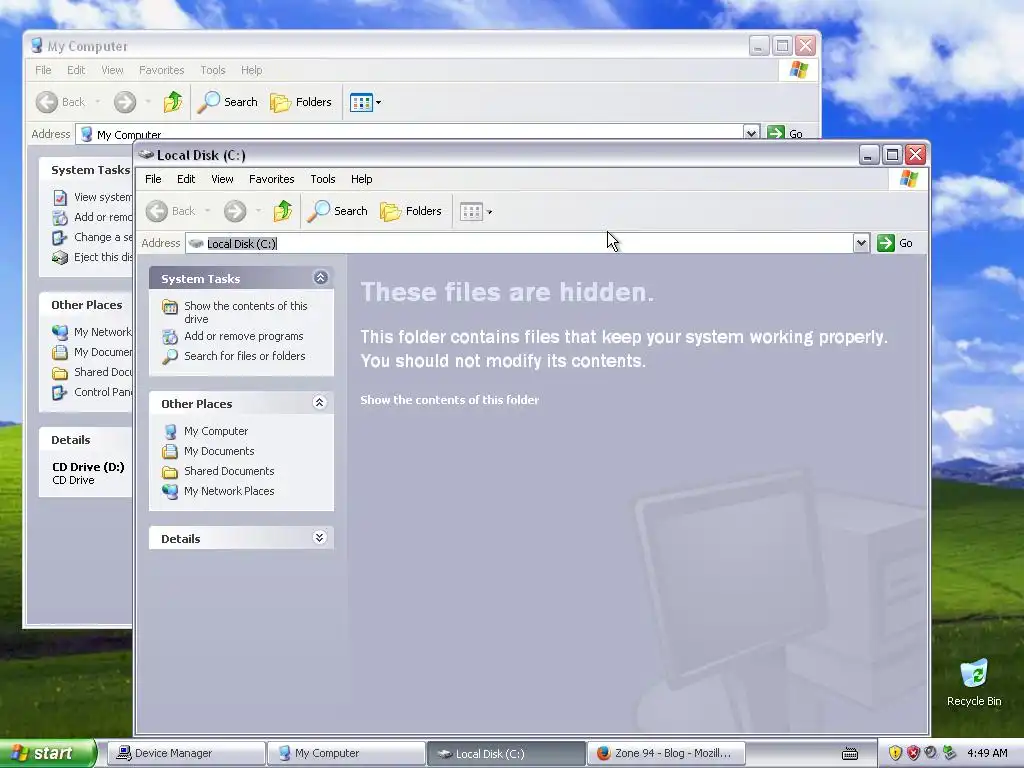Open Help menu in Local Disk window
This screenshot has width=1024, height=768.
[x=361, y=179]
